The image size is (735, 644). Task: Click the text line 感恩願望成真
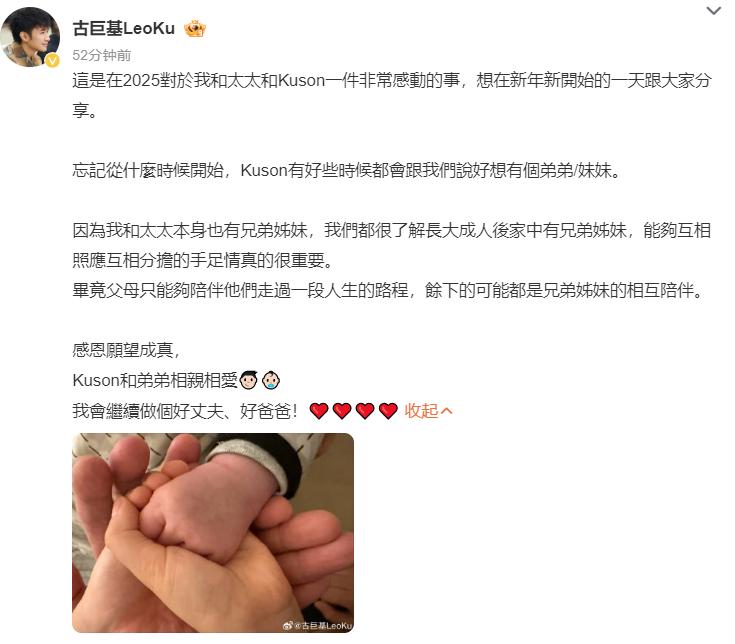(126, 350)
